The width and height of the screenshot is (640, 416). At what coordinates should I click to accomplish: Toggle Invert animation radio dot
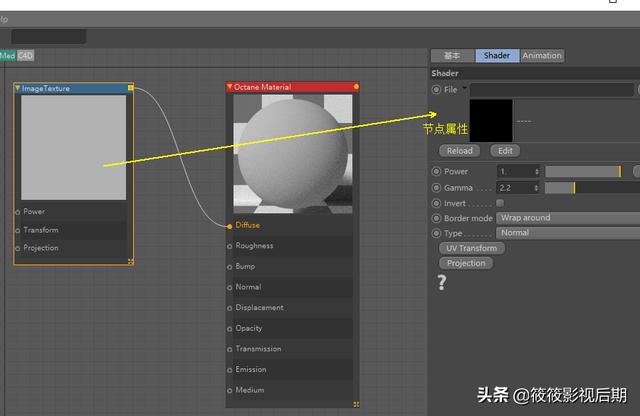436,203
